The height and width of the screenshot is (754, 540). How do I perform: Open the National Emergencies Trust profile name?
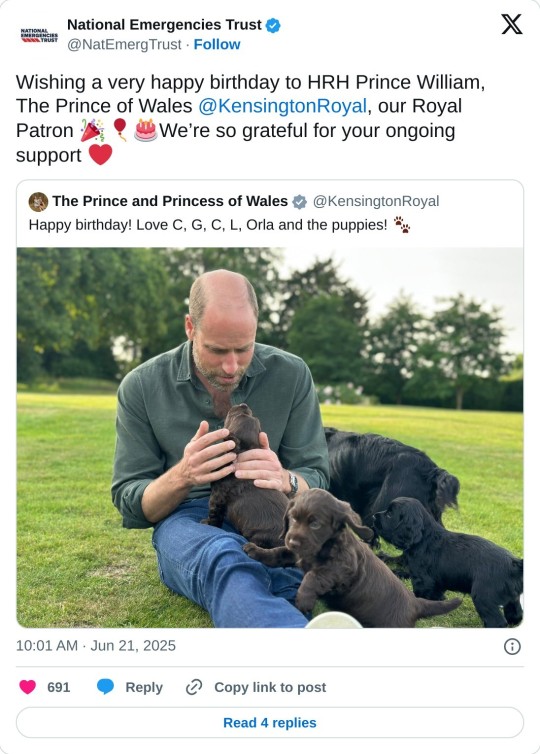pyautogui.click(x=164, y=25)
